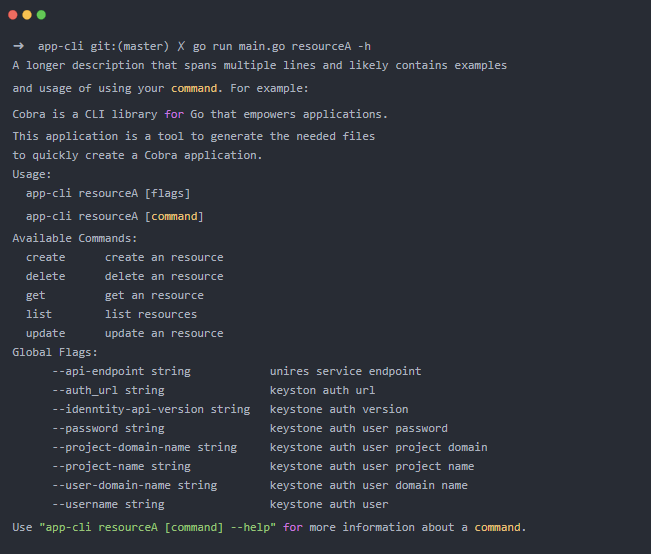Click the 'Global Flags:' heading
Screen dimensions: 651x554
point(55,352)
